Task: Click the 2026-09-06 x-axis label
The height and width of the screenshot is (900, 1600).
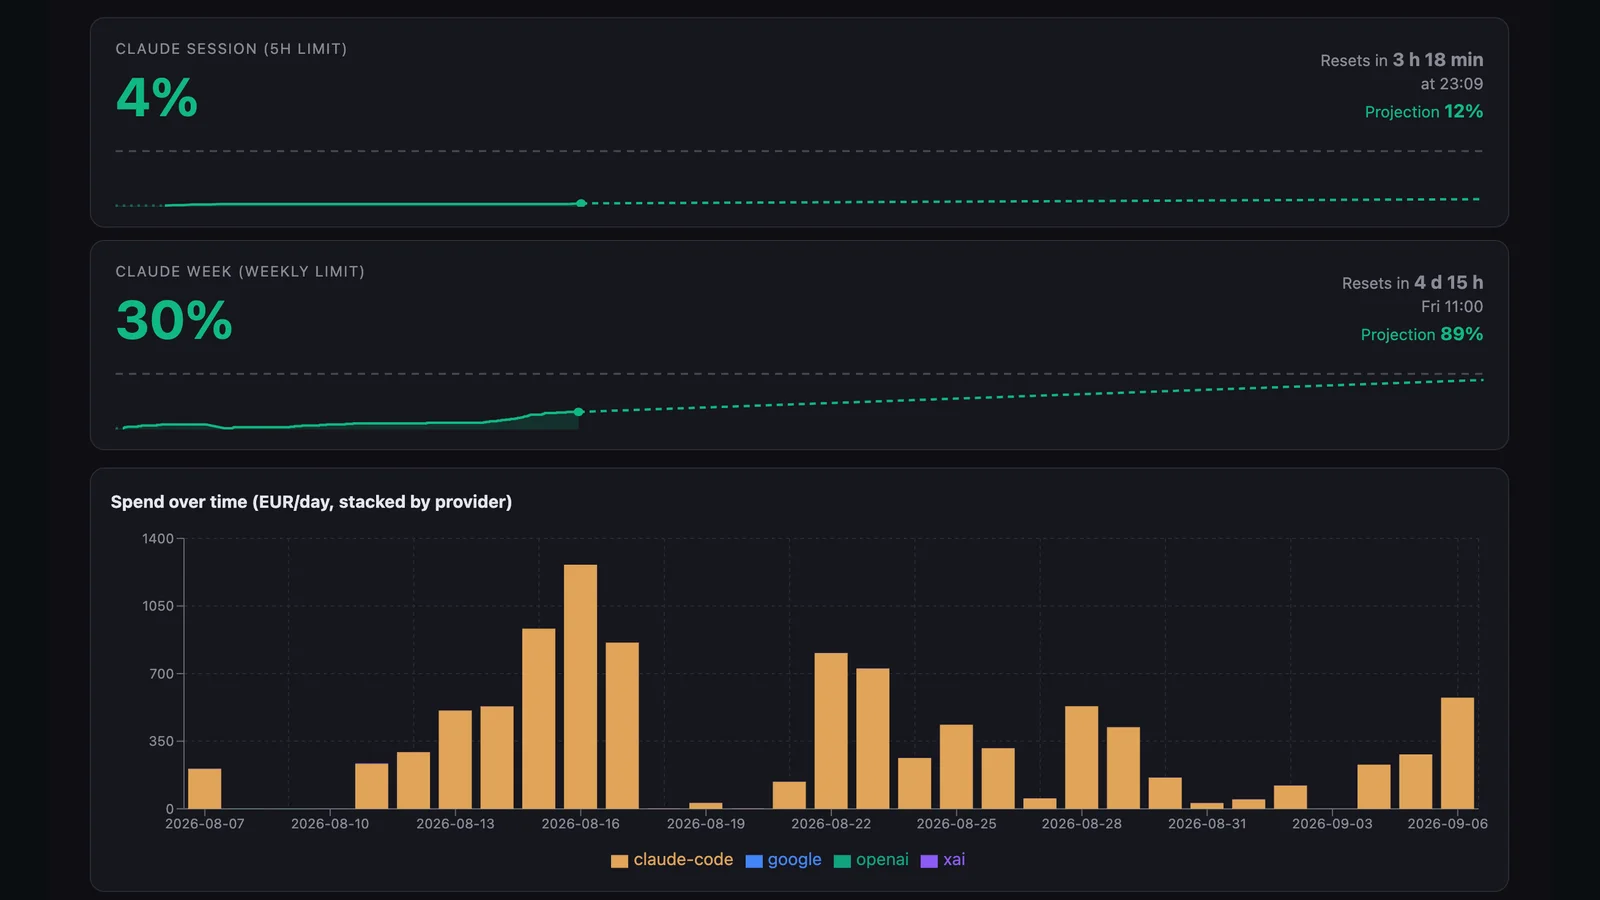Action: pos(1447,824)
